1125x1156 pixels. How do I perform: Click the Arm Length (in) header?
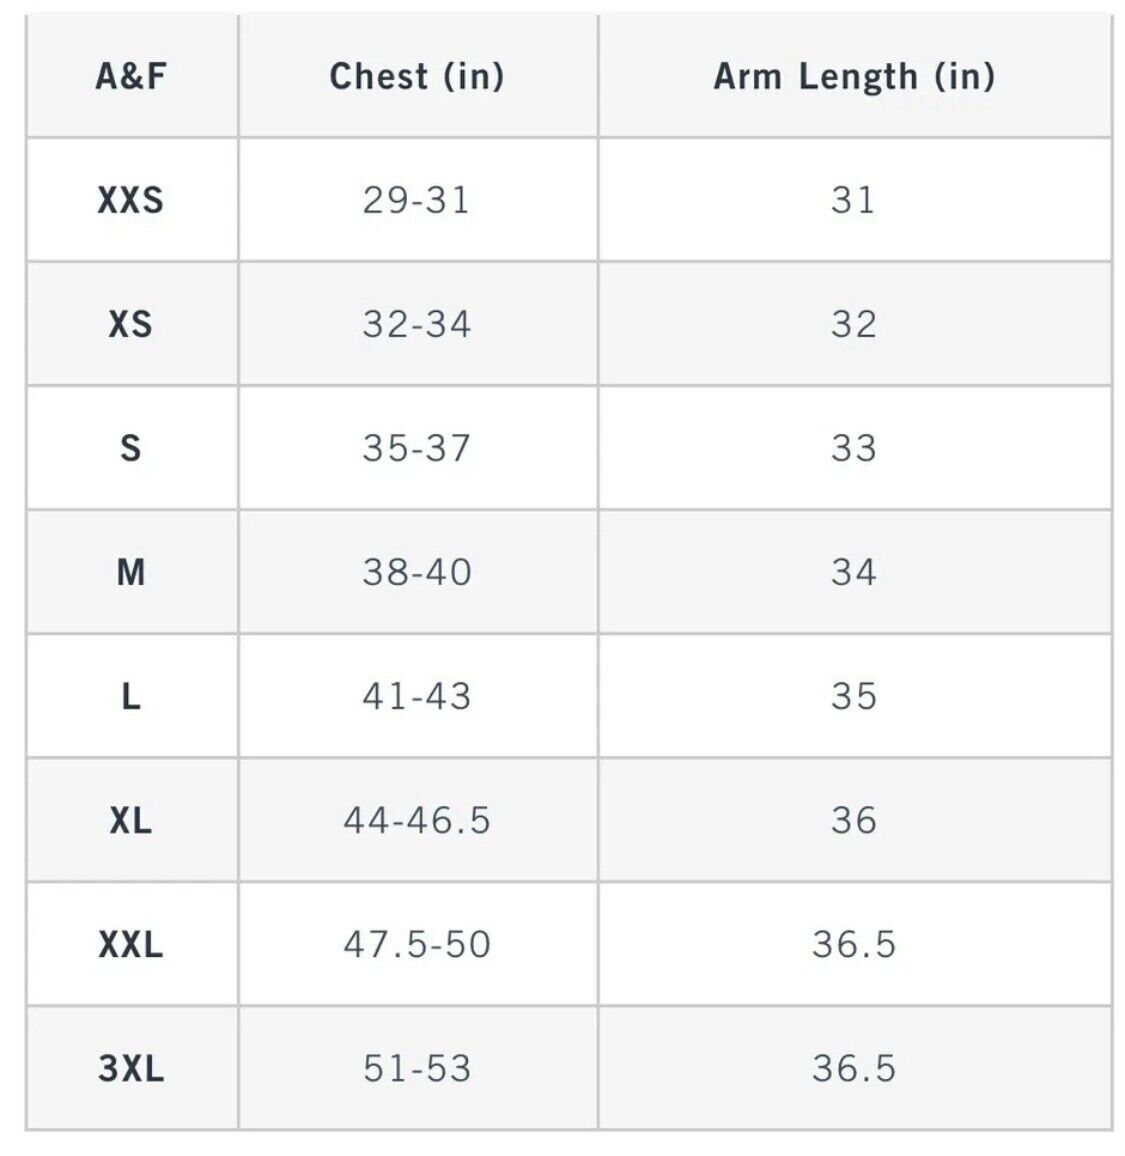(853, 76)
